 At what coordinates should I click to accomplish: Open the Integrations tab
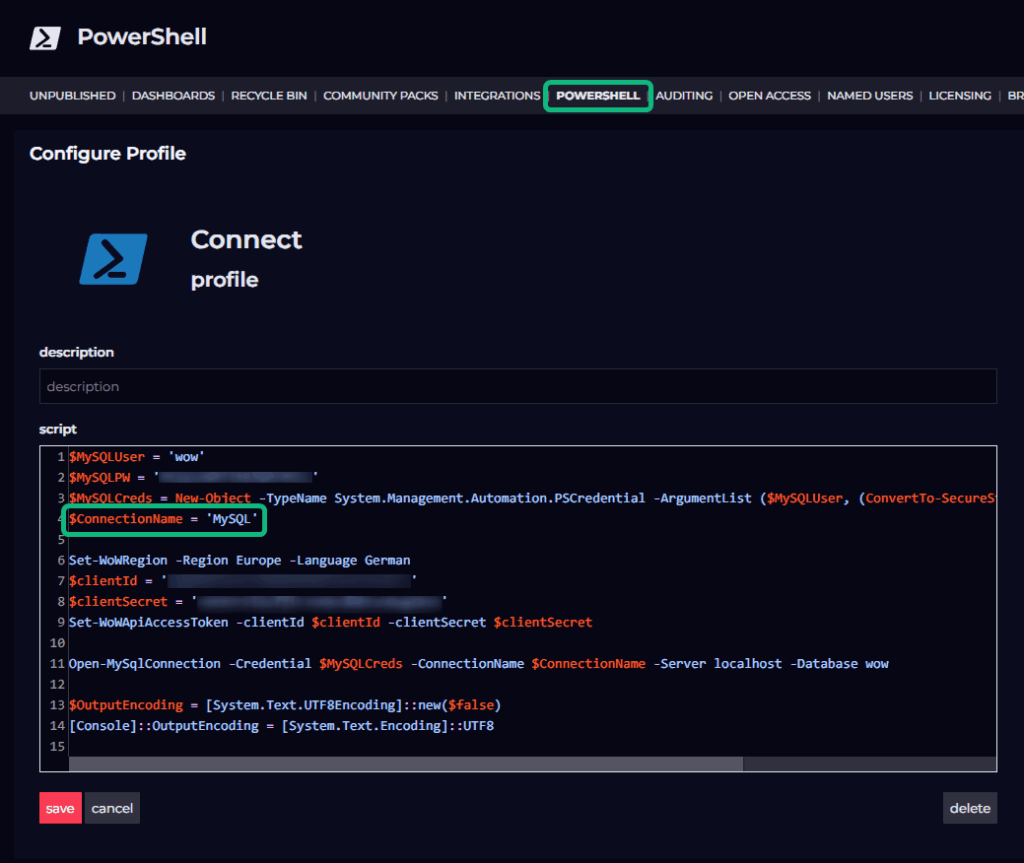pos(497,95)
